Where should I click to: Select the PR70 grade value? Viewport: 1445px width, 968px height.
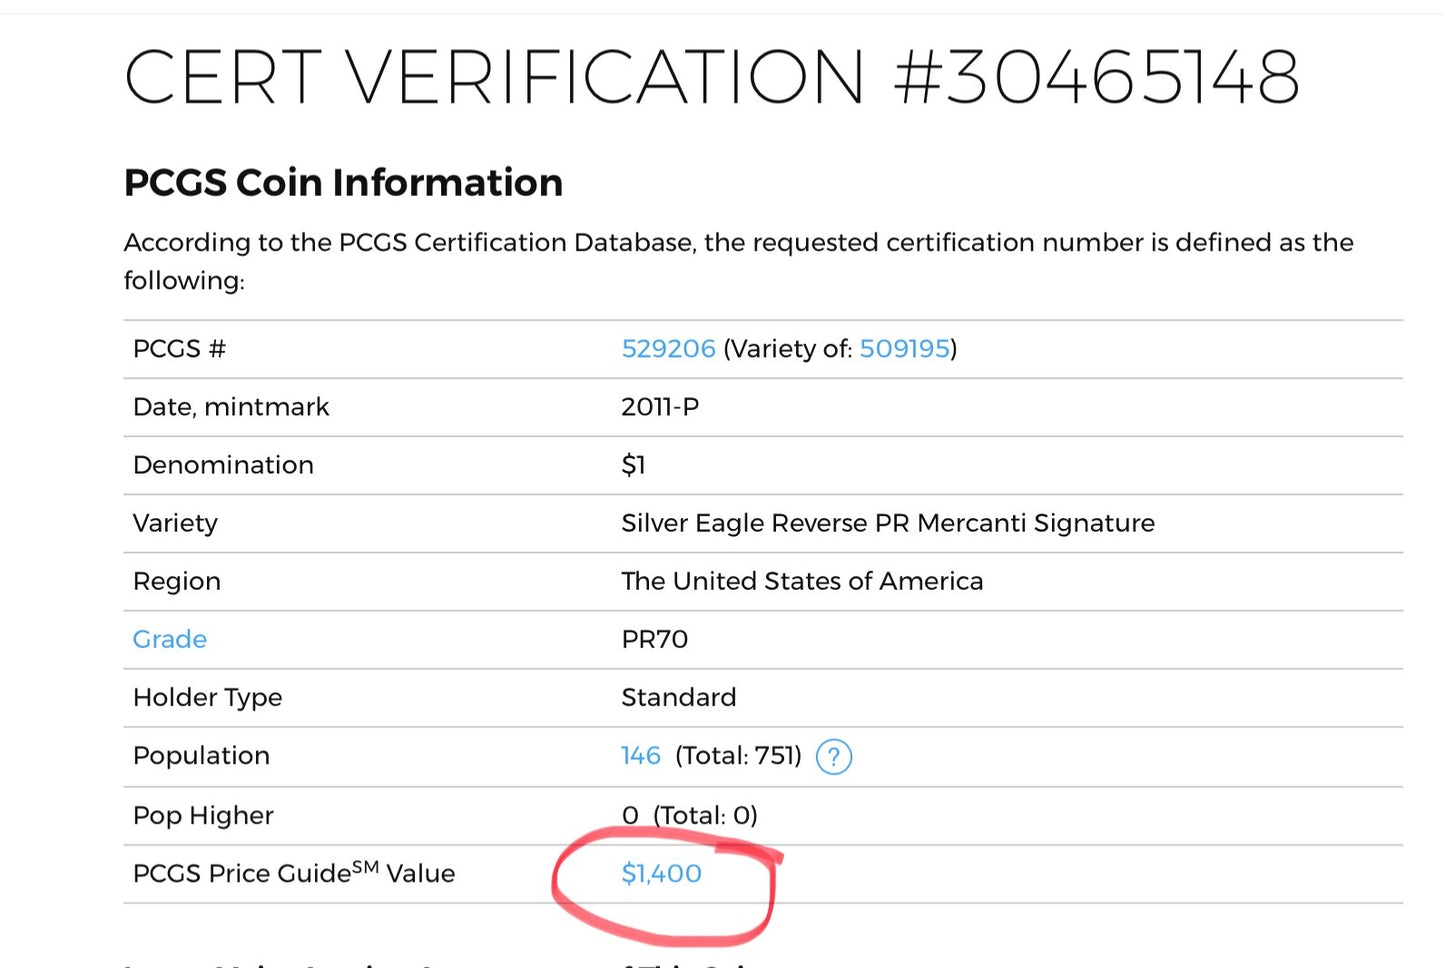(x=654, y=639)
